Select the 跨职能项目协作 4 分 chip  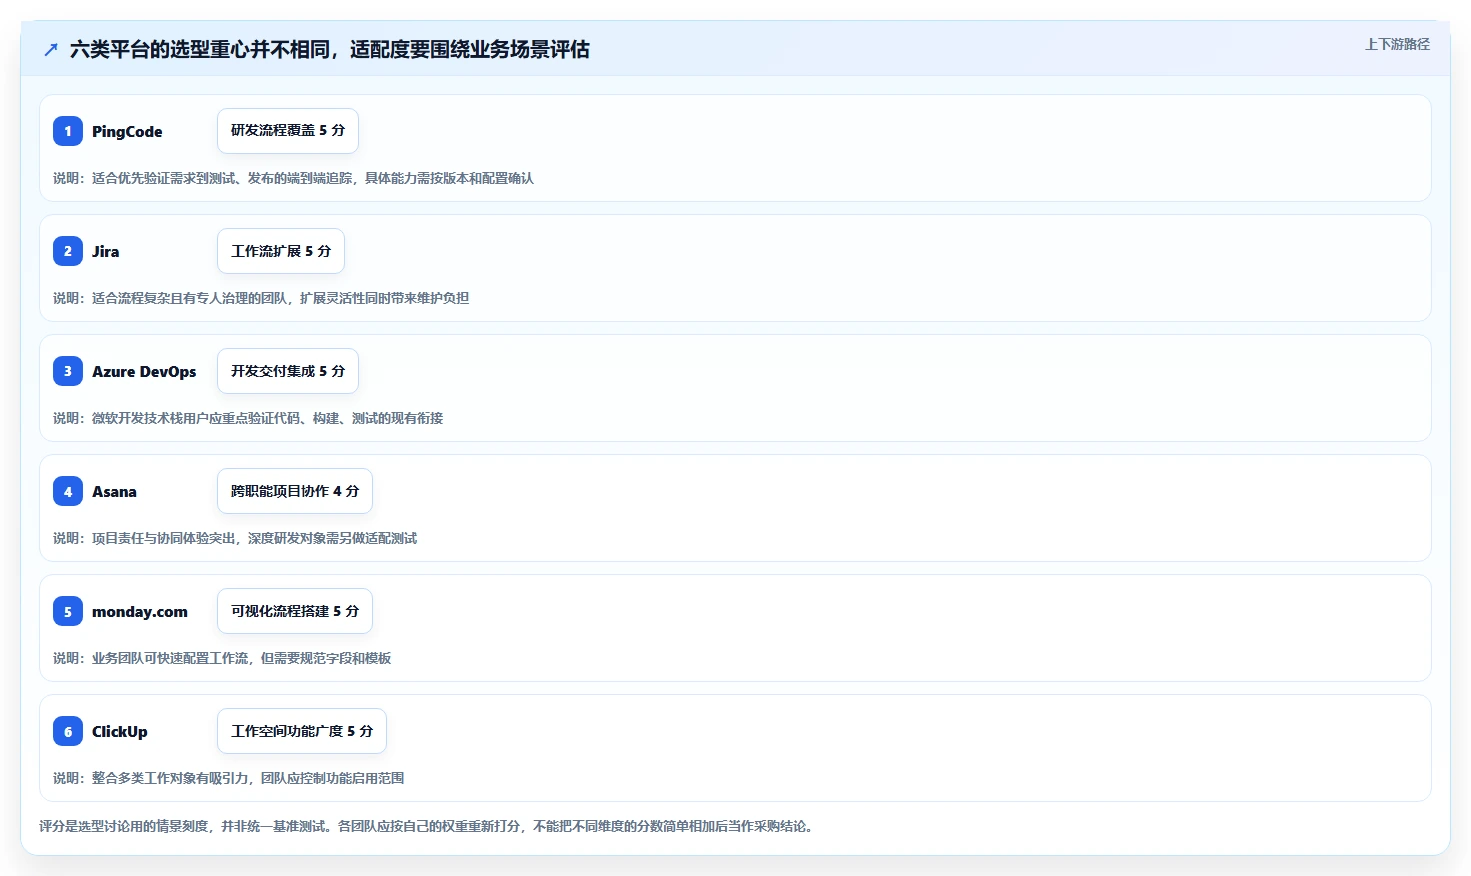(x=295, y=491)
